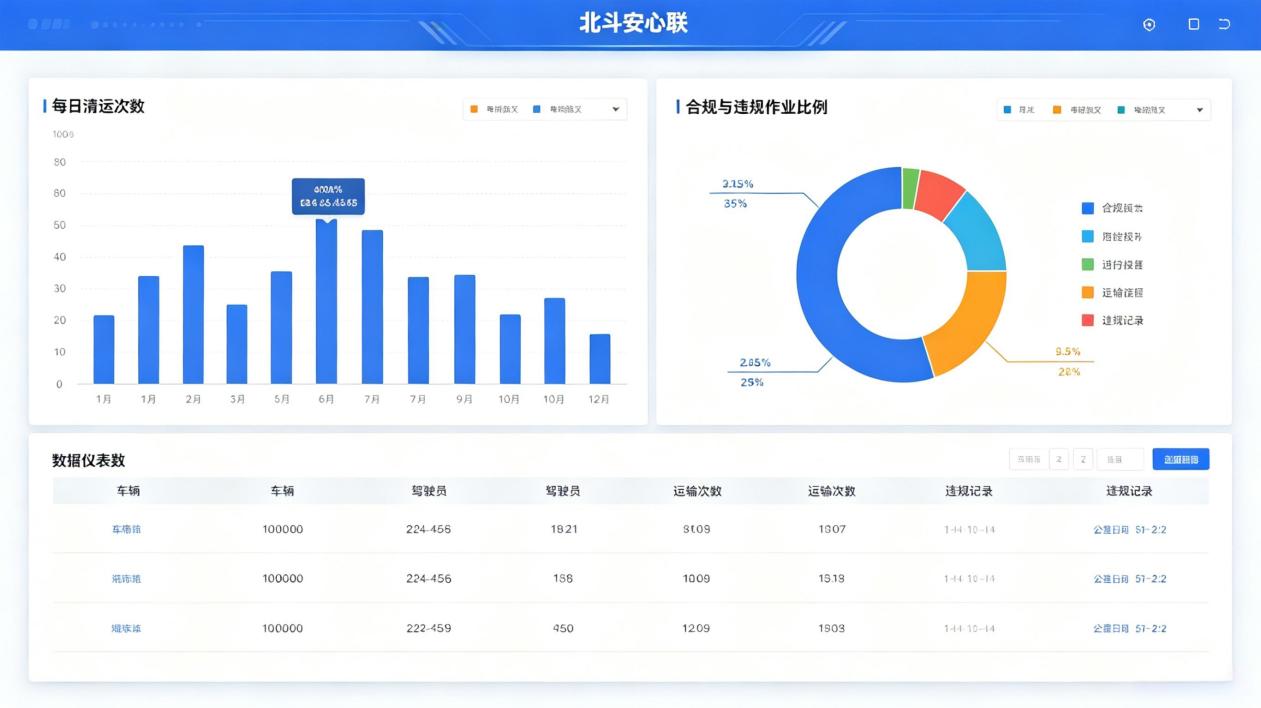Open violation link in row with 188
The height and width of the screenshot is (708, 1261).
coord(1129,579)
